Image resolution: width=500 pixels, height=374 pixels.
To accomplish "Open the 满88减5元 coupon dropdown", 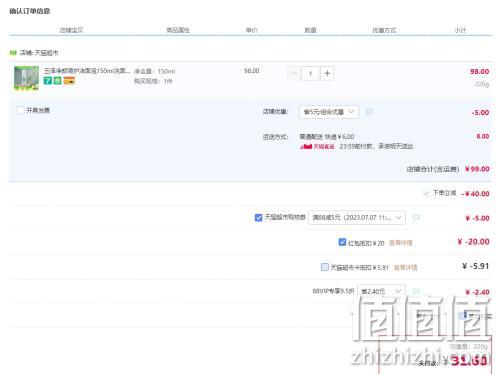I will click(357, 218).
